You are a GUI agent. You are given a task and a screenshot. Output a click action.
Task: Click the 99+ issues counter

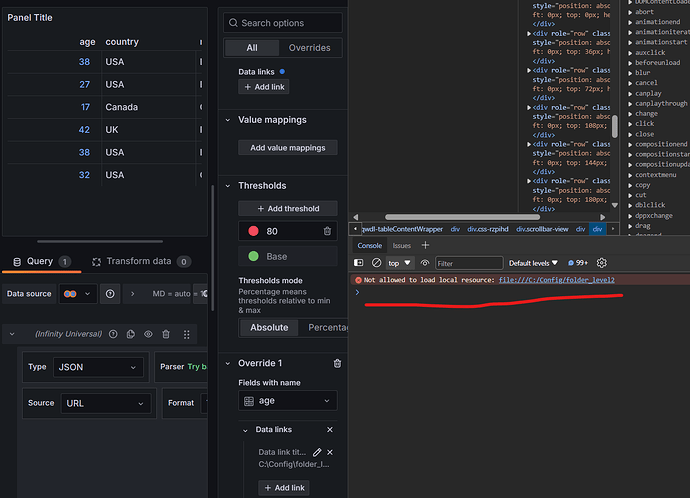(578, 263)
